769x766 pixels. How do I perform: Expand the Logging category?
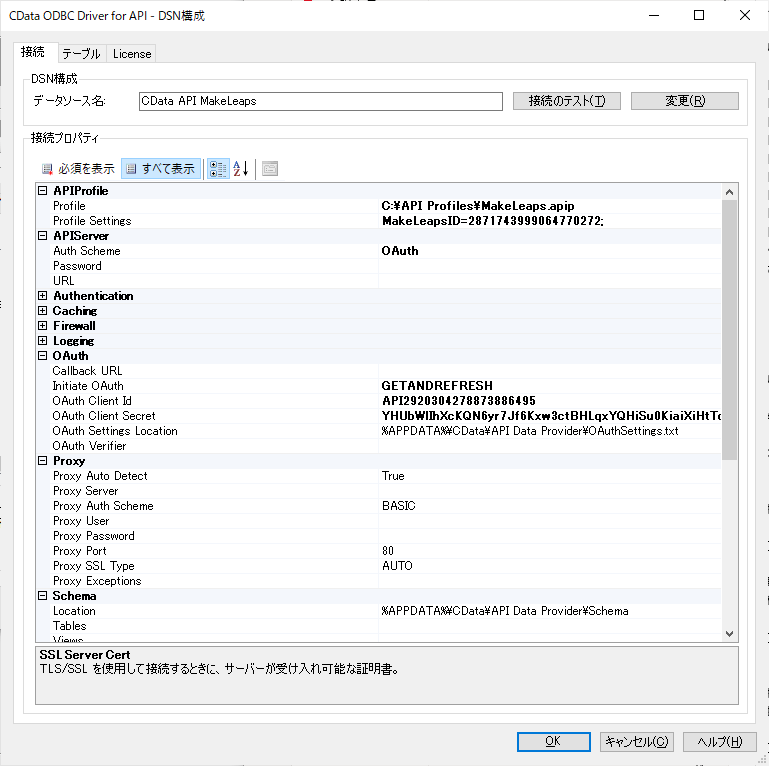[x=43, y=341]
